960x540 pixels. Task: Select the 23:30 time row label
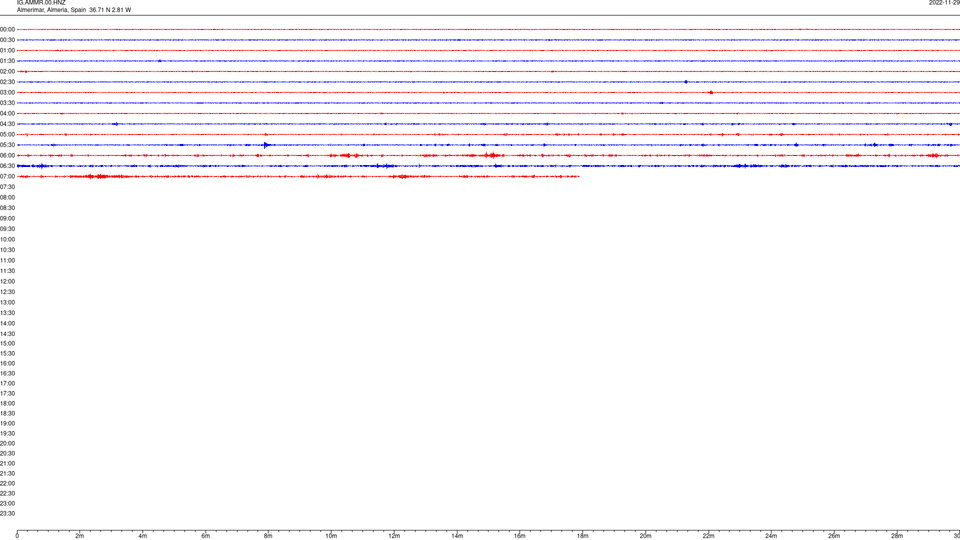coord(7,514)
